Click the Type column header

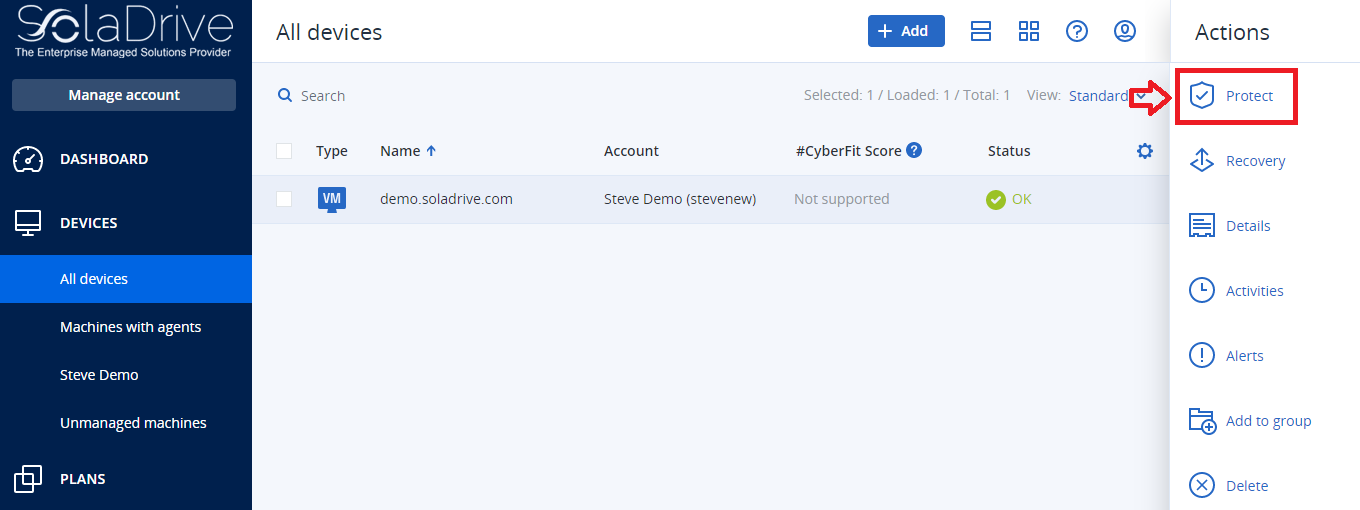tap(332, 151)
